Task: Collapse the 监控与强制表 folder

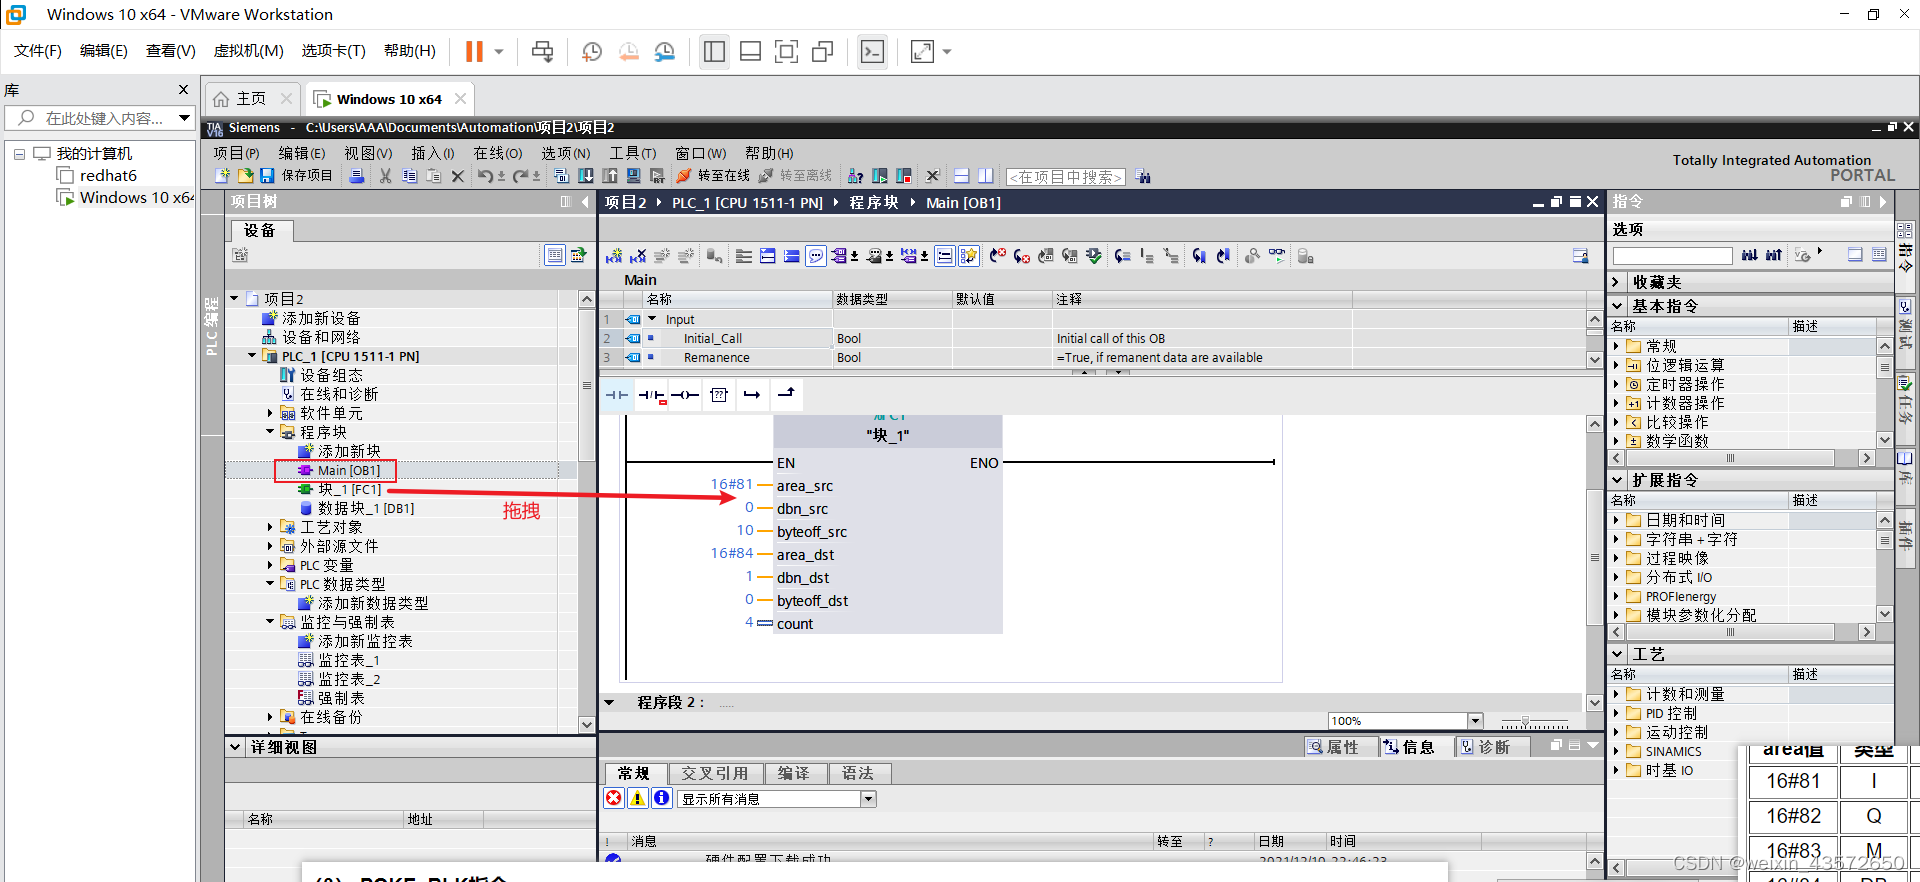Action: [x=270, y=622]
